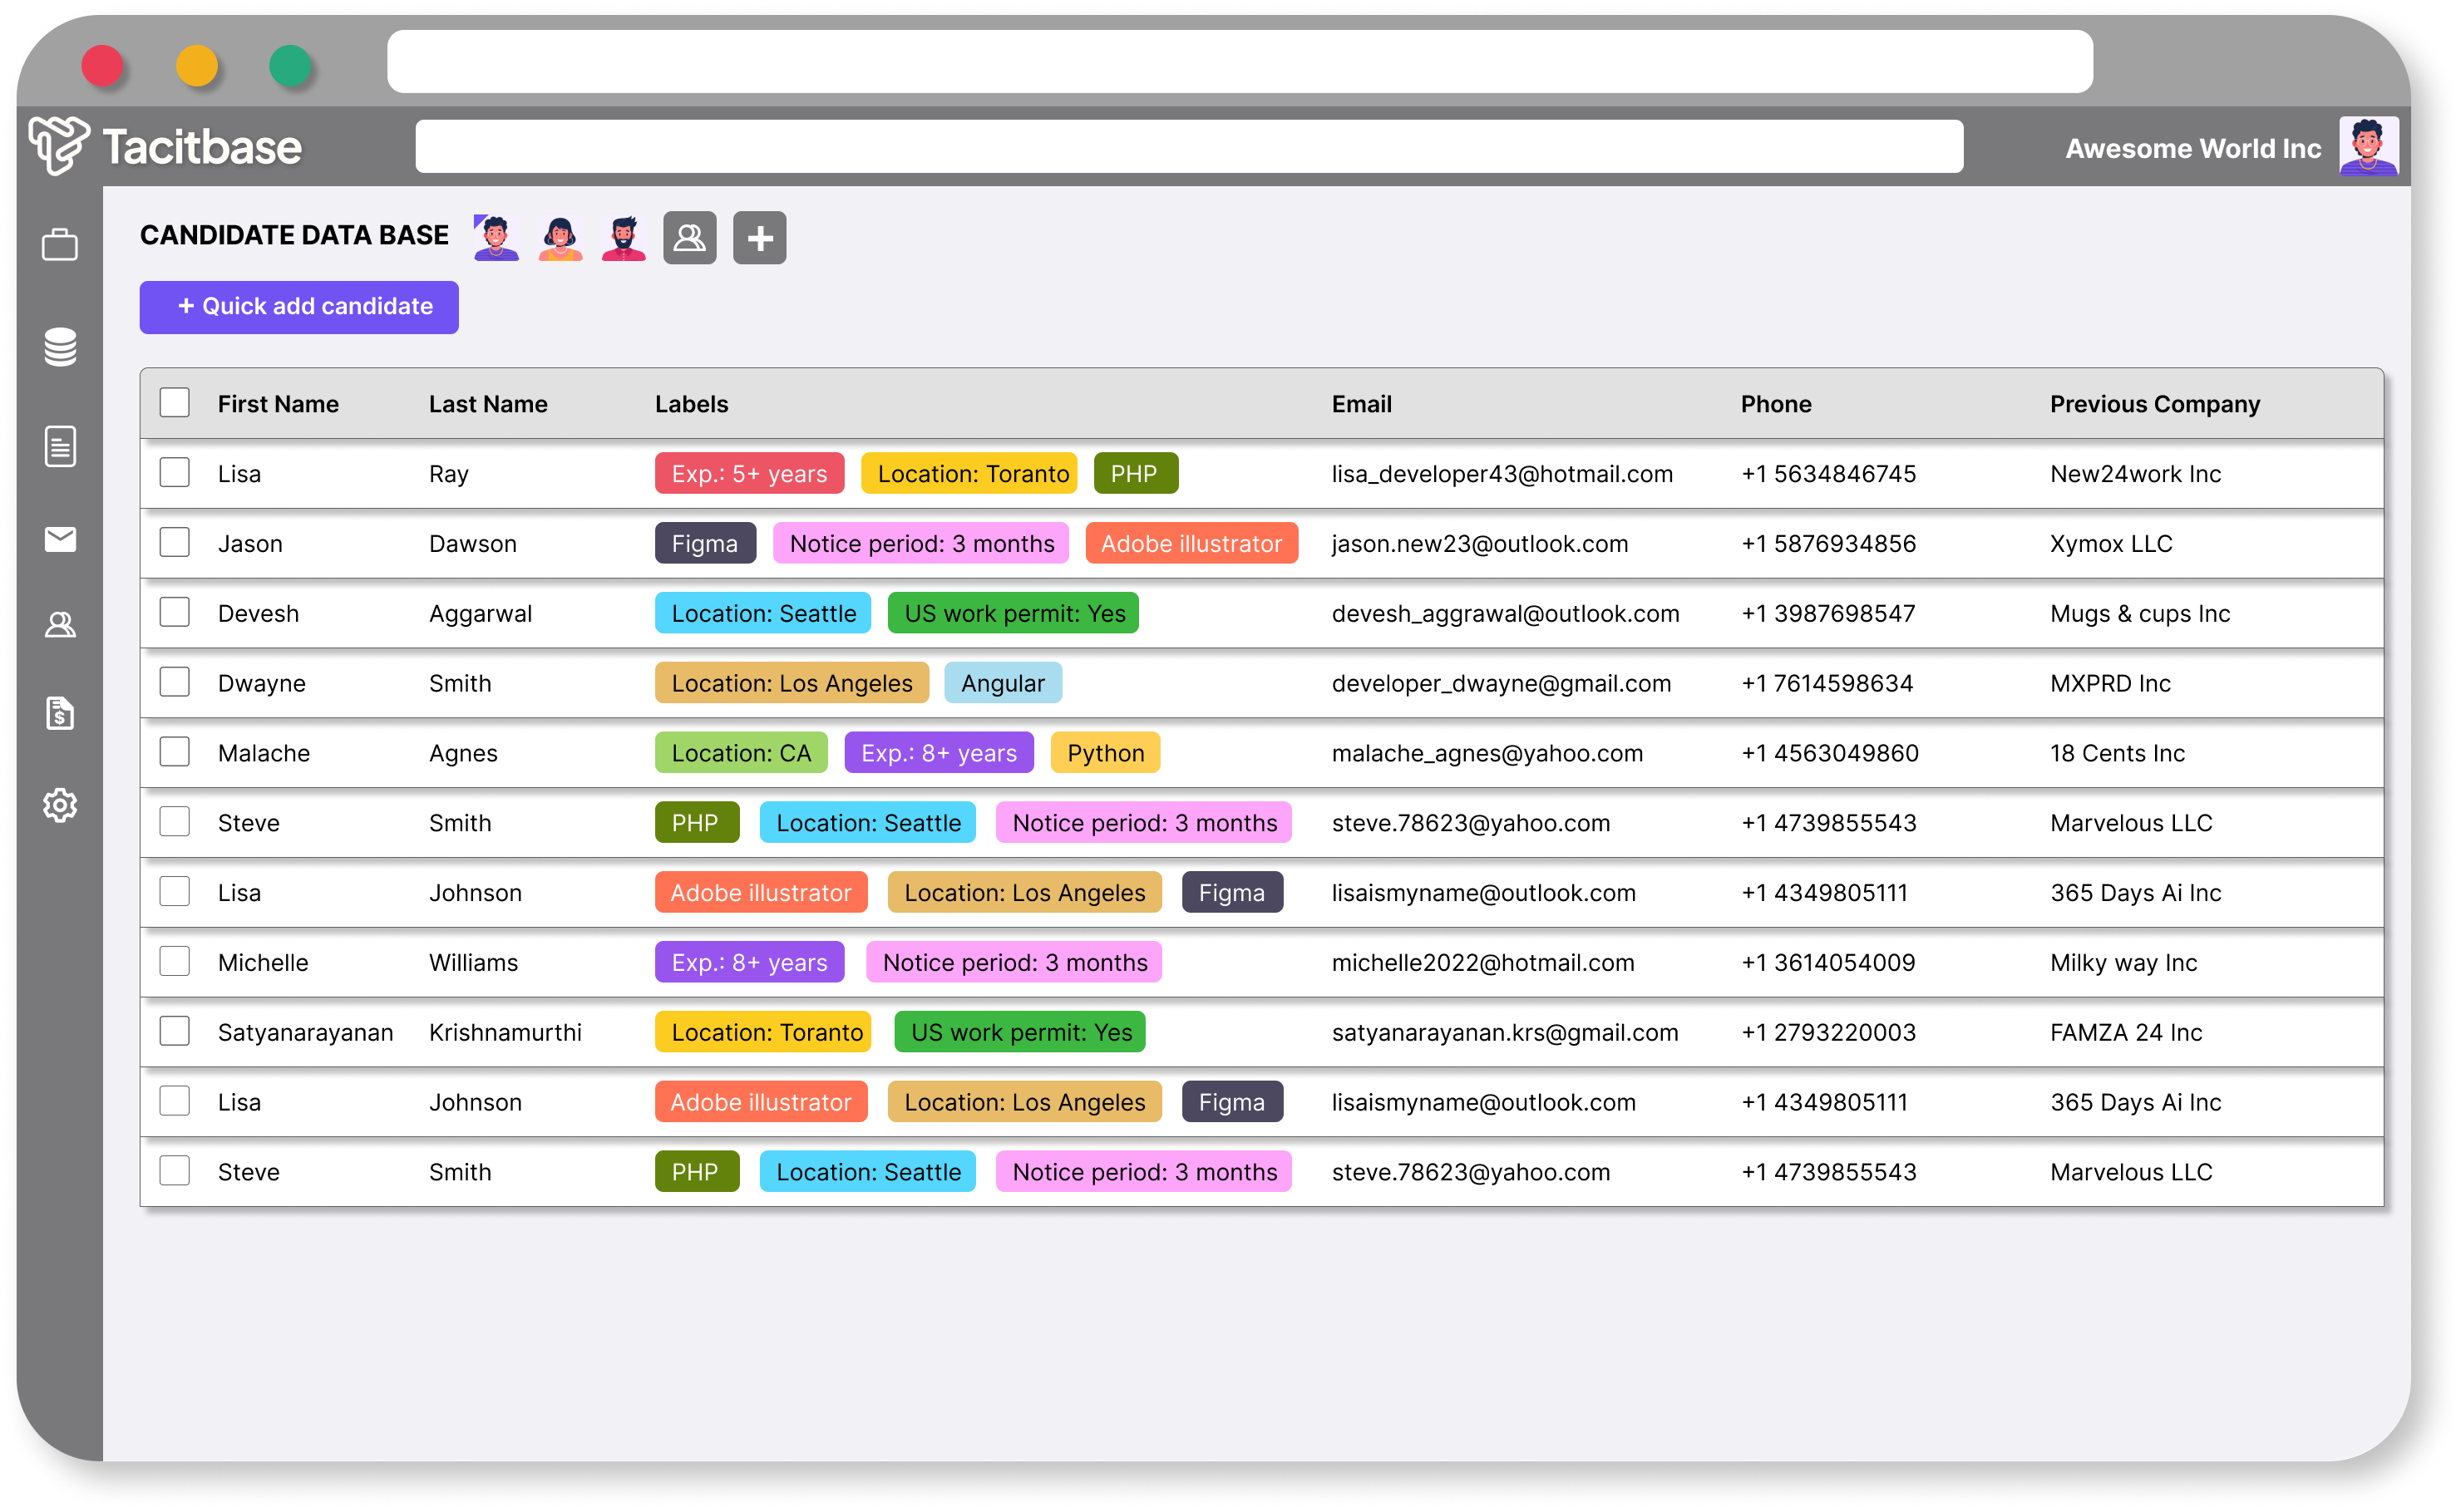Check the box for Lisa Ray

[x=175, y=473]
